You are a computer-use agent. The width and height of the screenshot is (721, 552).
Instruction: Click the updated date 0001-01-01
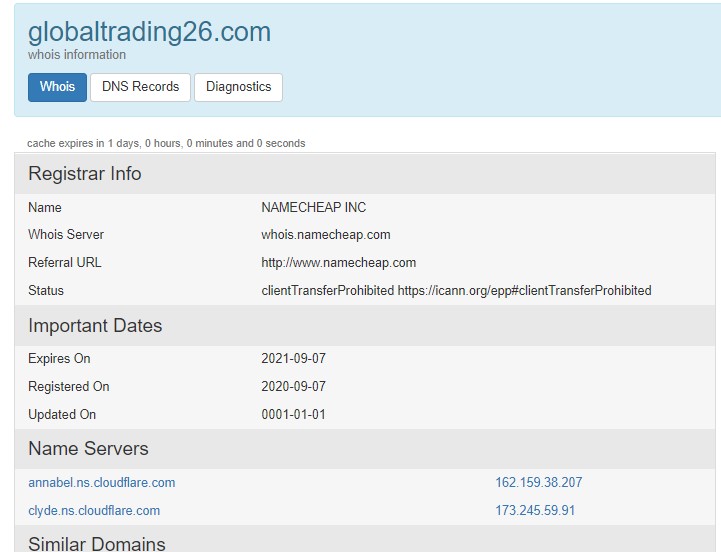coord(293,414)
